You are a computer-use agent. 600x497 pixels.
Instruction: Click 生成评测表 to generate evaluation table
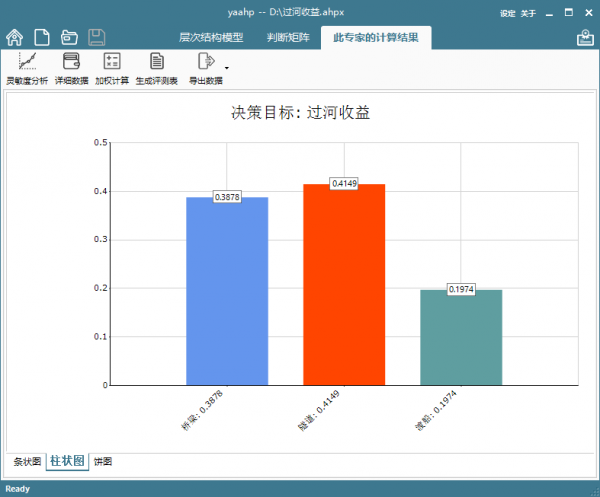156,69
